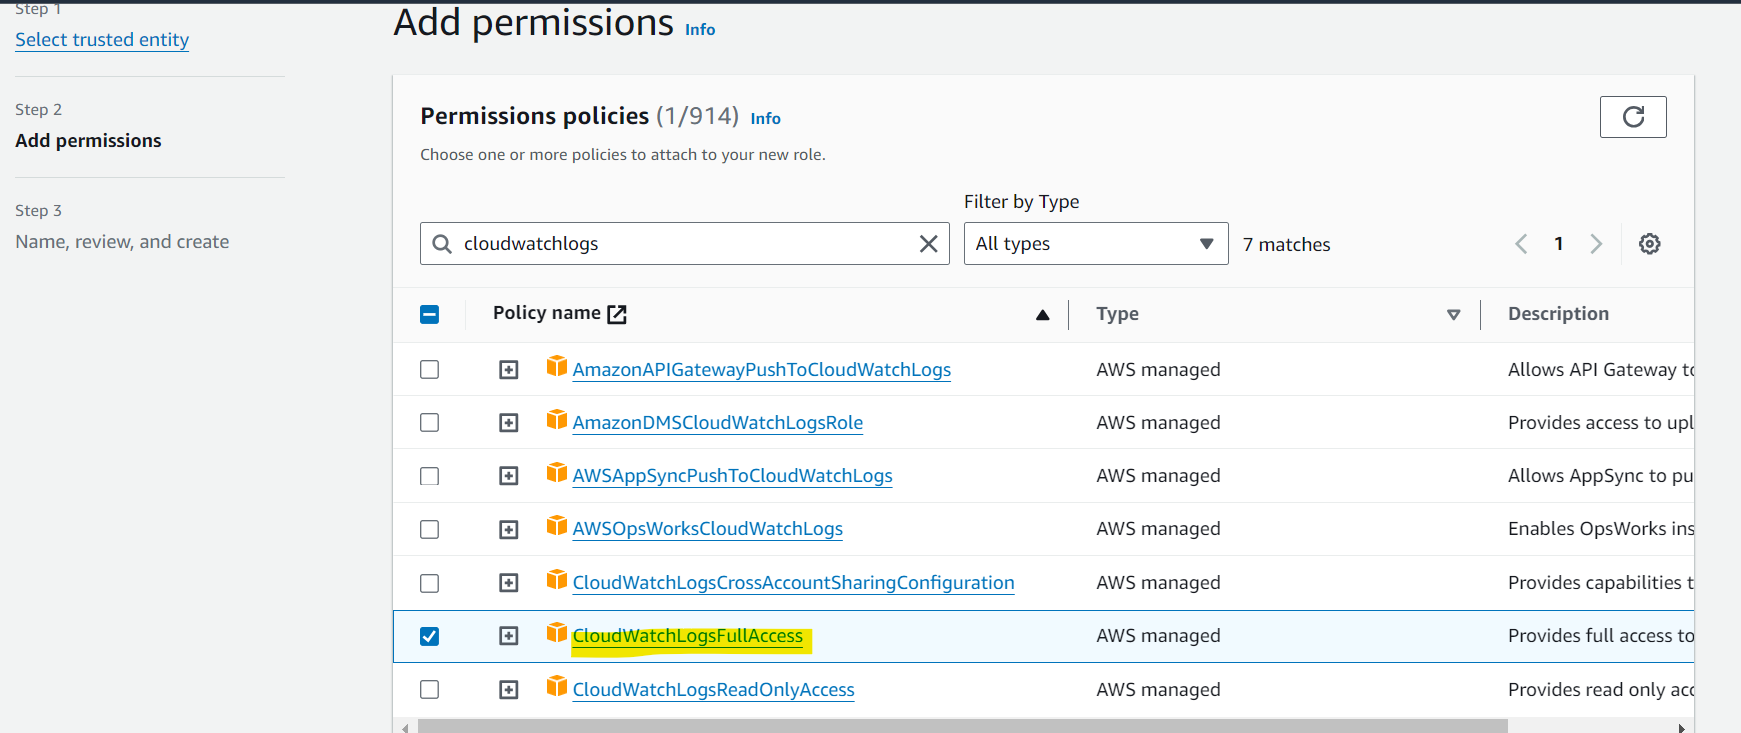
Task: Click Step 2 Add permissions in wizard
Action: 88,141
